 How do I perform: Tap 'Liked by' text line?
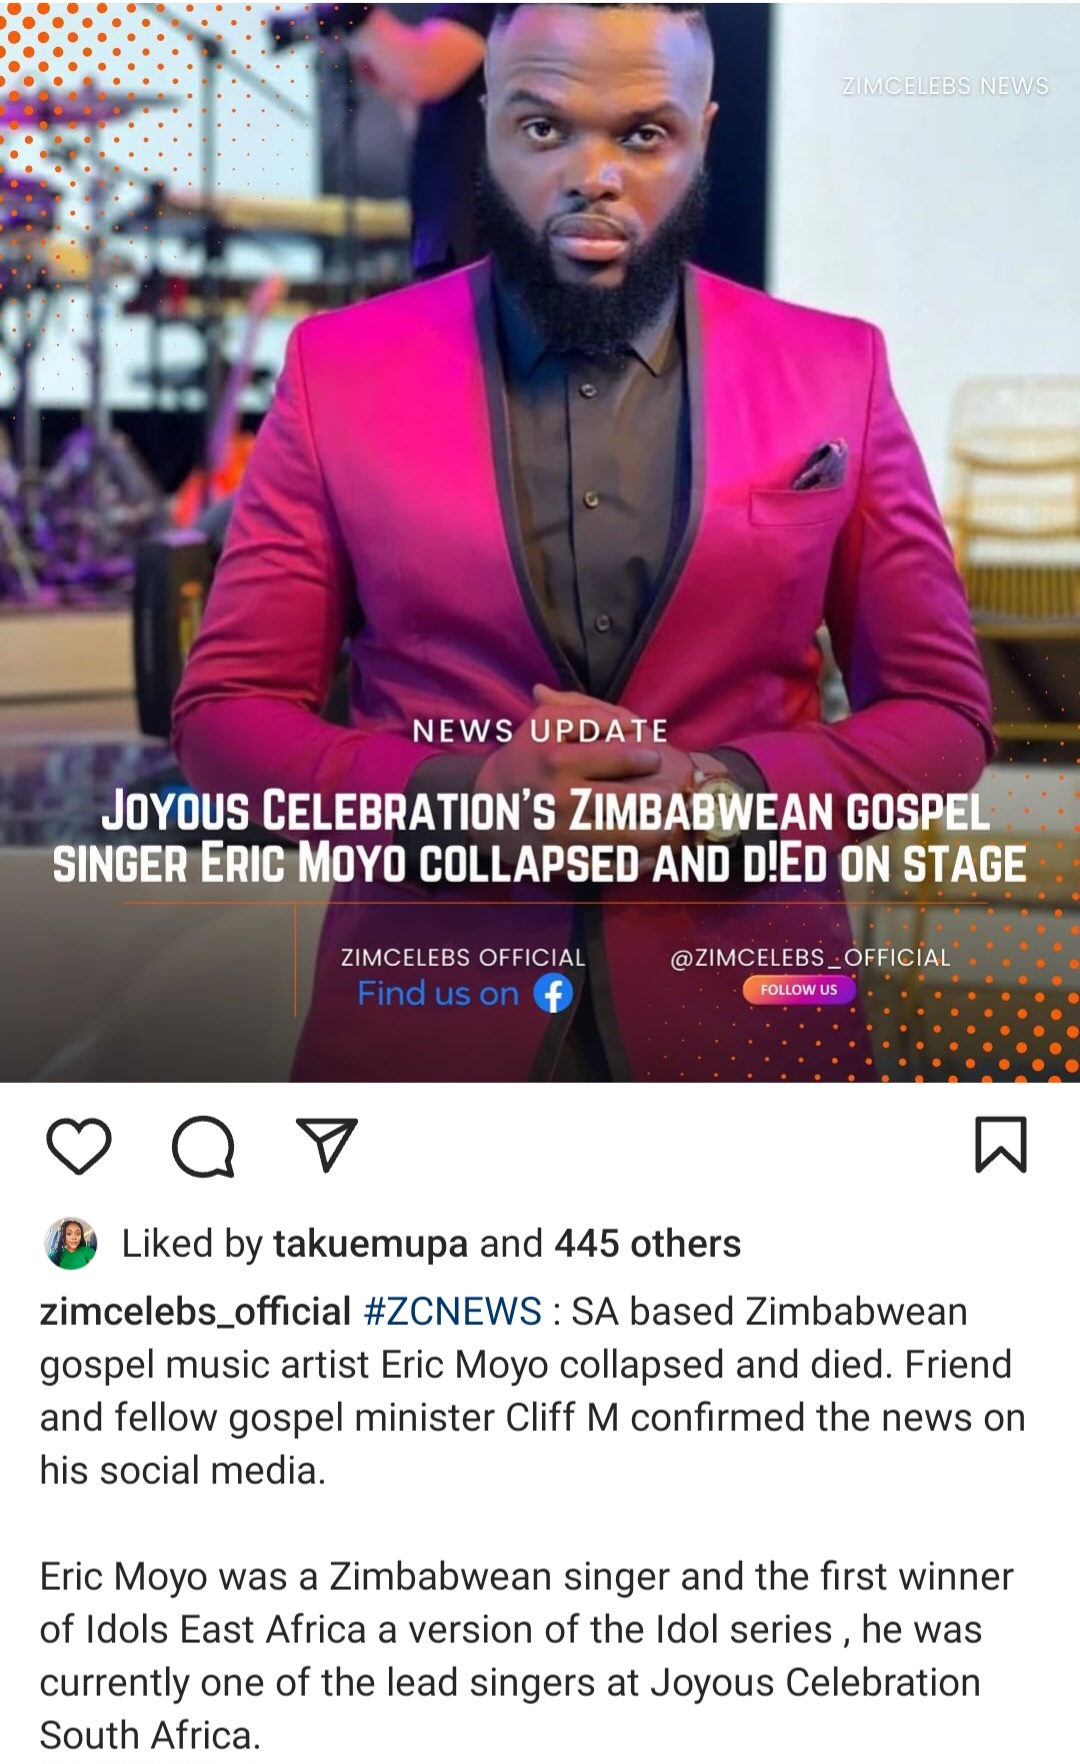431,1244
